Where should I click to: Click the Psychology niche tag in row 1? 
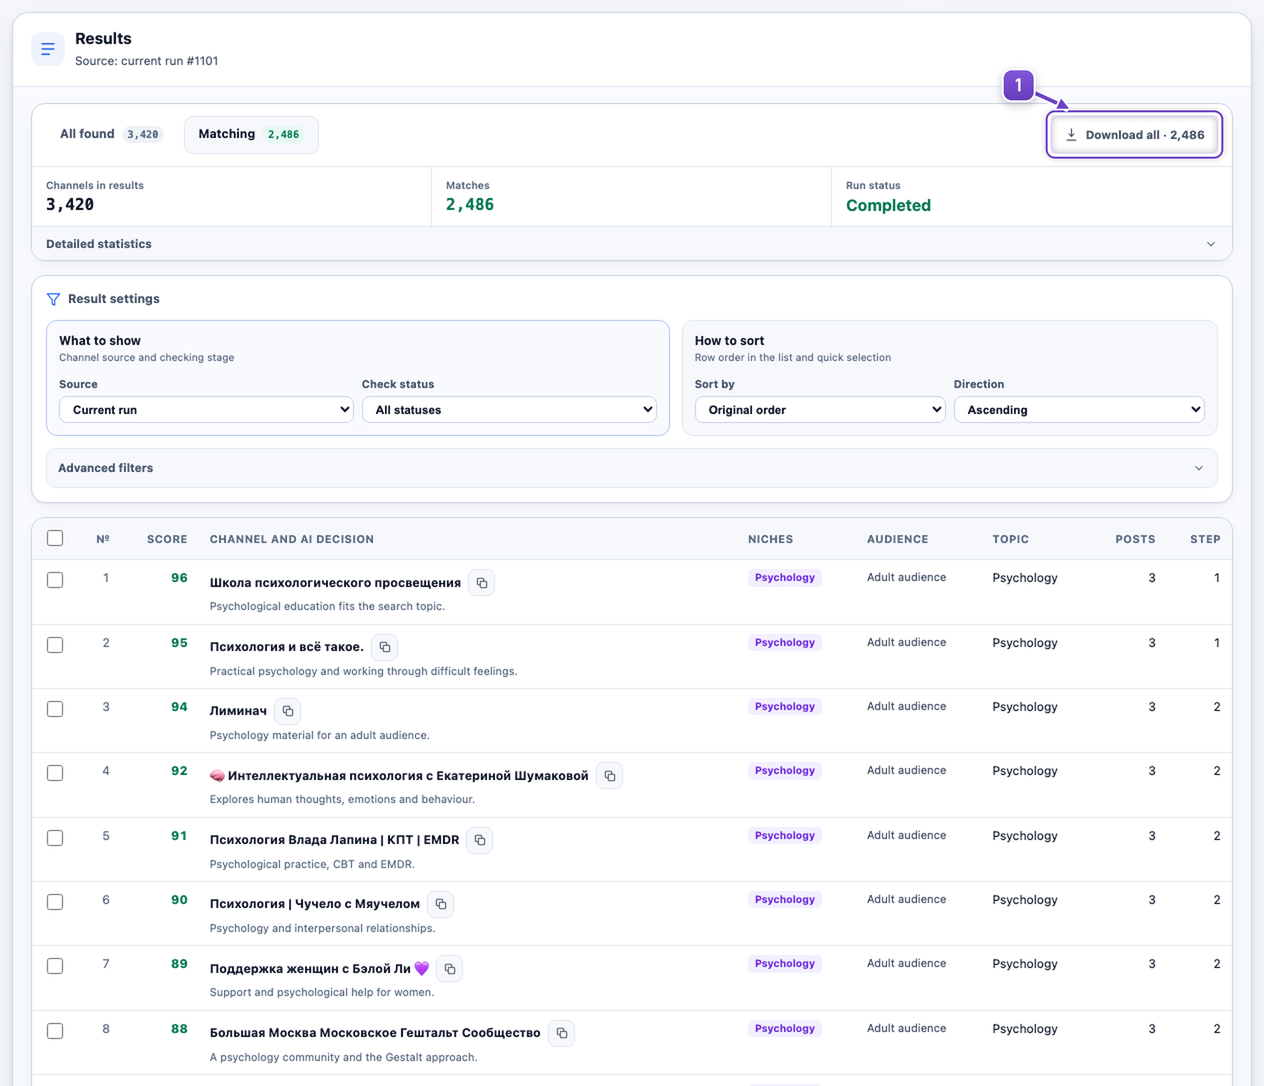coord(785,578)
